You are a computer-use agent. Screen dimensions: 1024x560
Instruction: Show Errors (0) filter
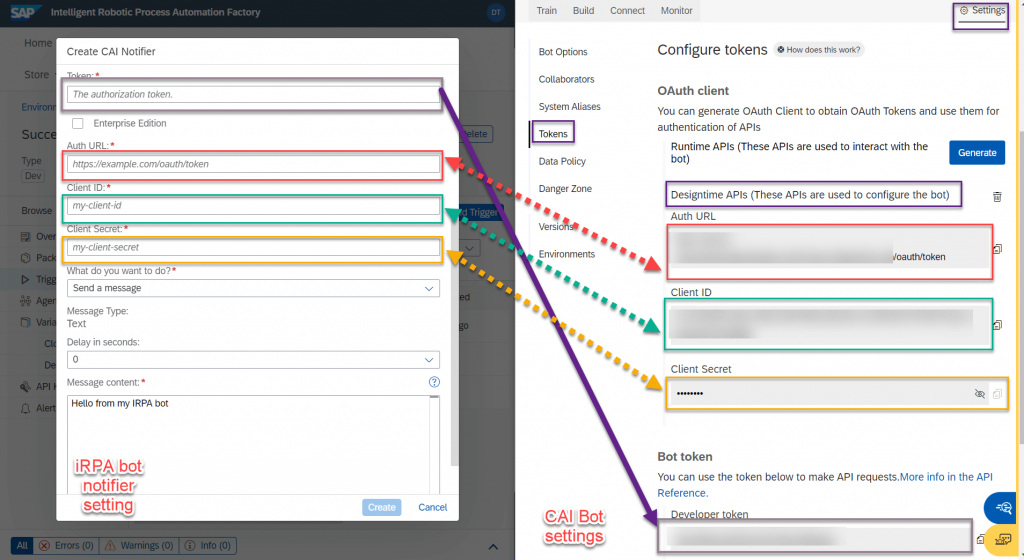(66, 546)
